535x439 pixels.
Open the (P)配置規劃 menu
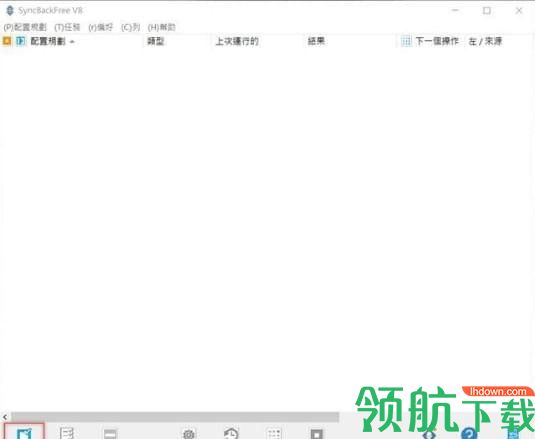[25, 27]
